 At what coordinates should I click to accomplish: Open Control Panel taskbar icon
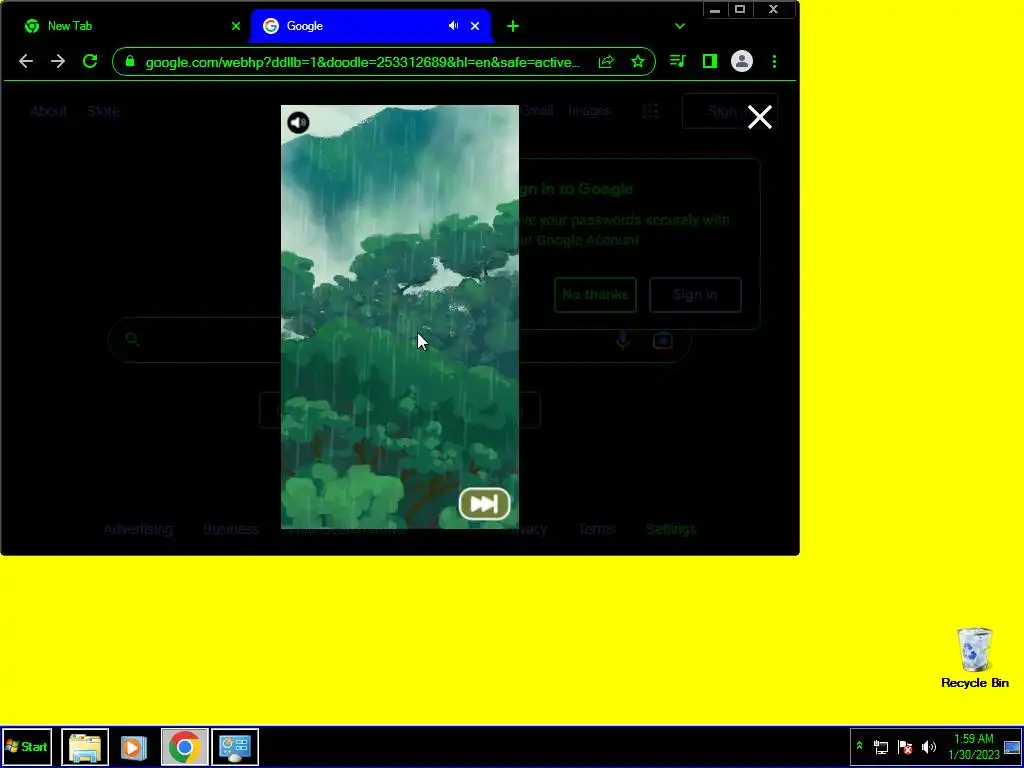point(235,747)
